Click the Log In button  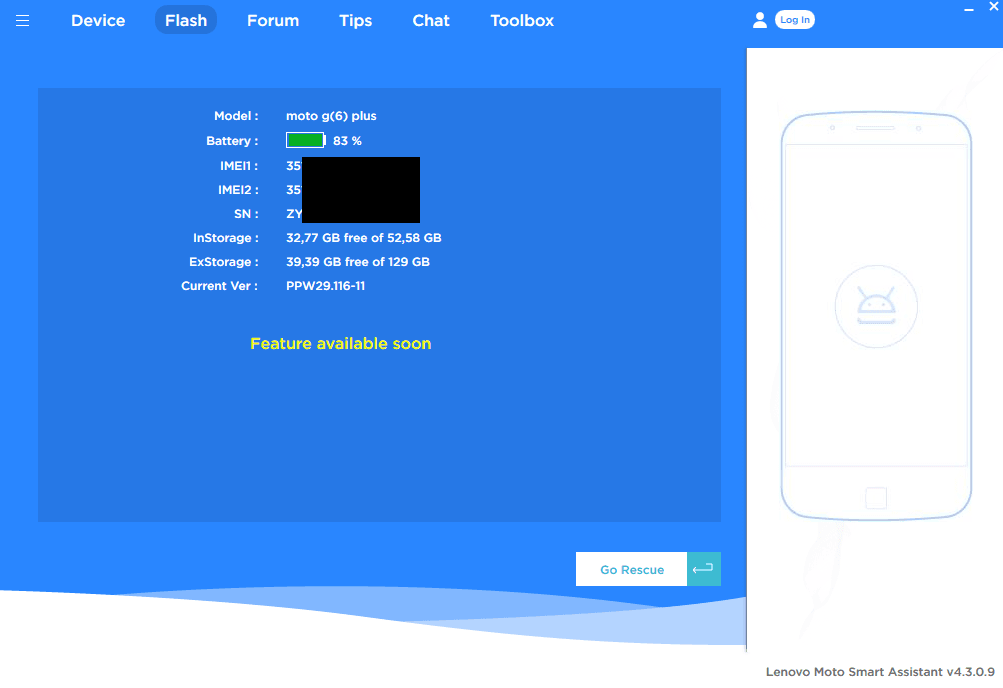click(794, 20)
